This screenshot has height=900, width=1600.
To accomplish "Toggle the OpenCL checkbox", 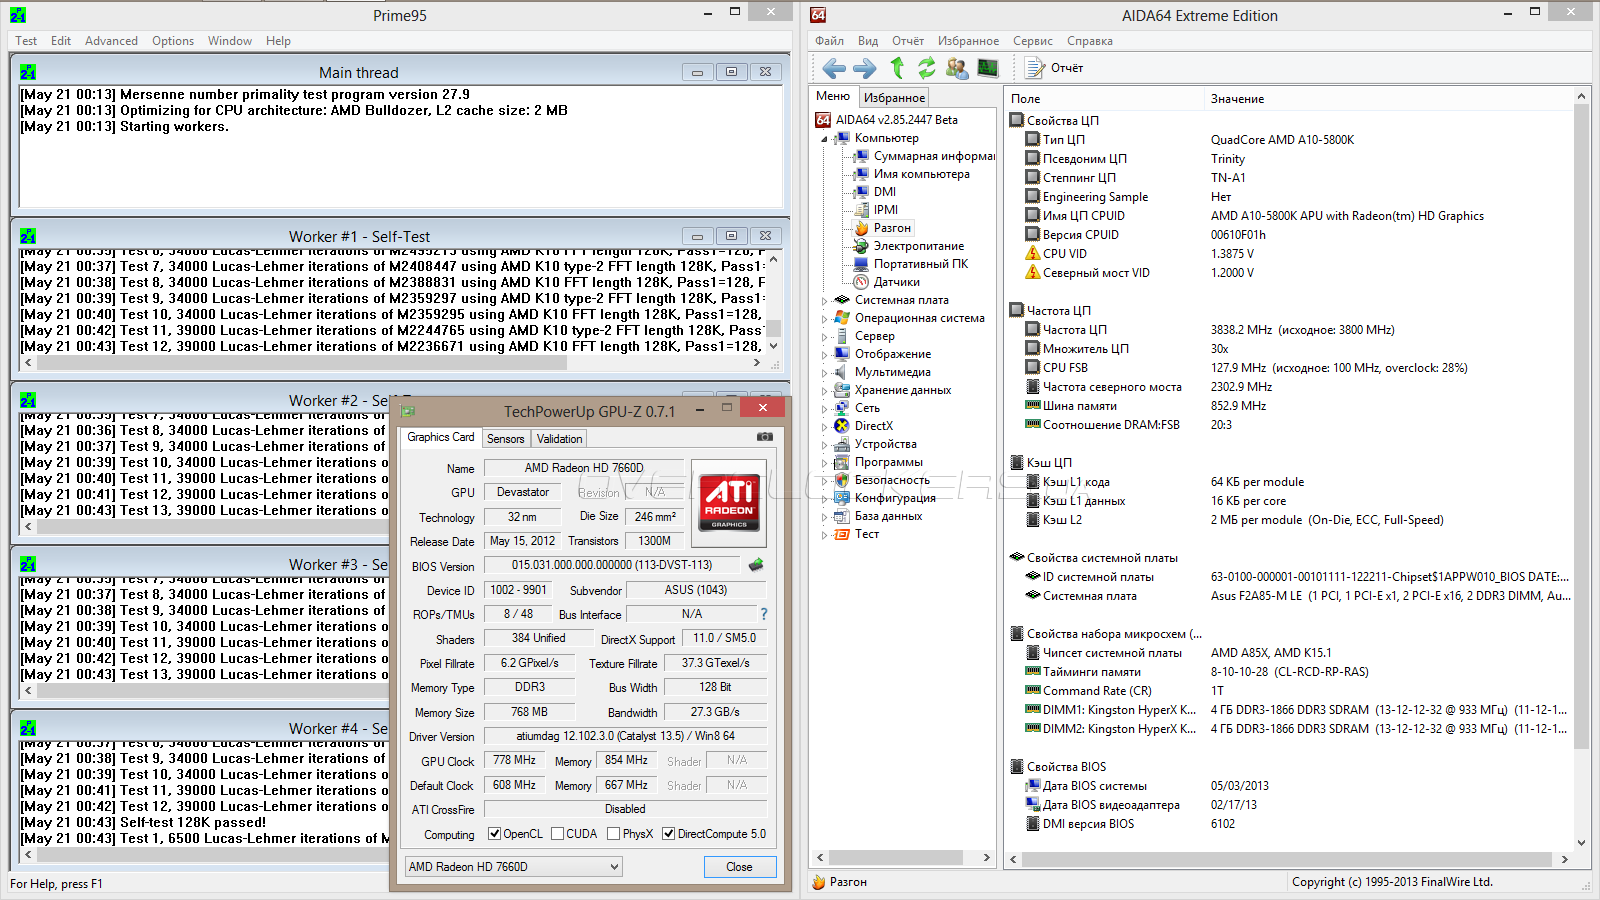I will 494,834.
